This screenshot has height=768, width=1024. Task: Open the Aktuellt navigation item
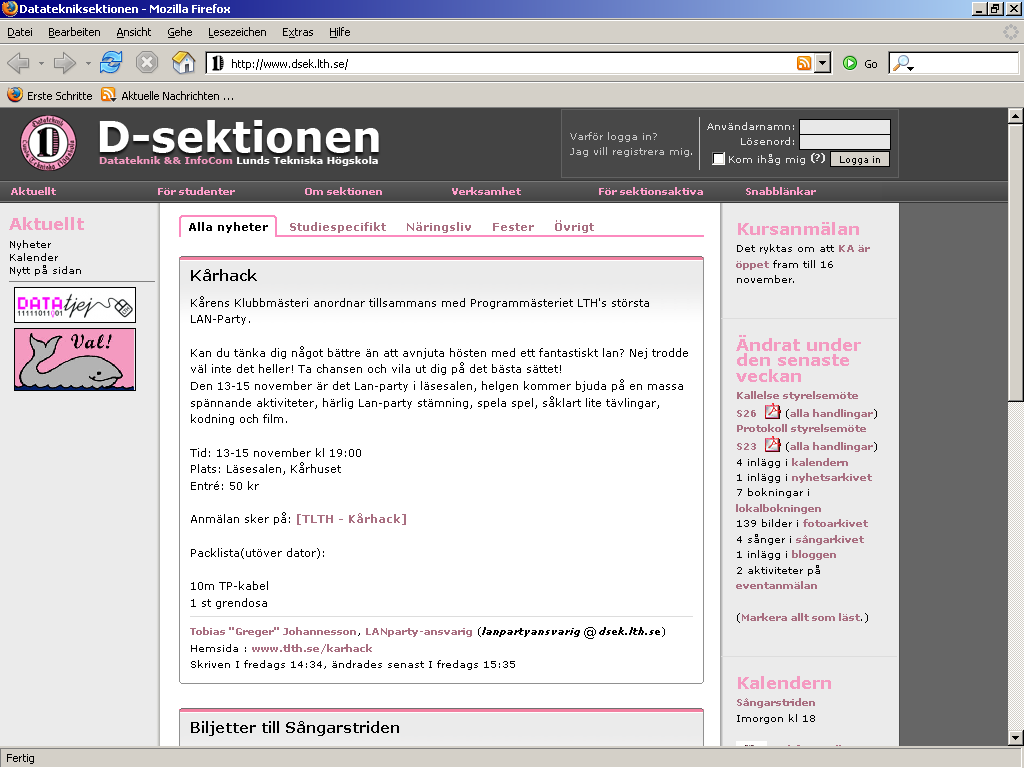33,191
